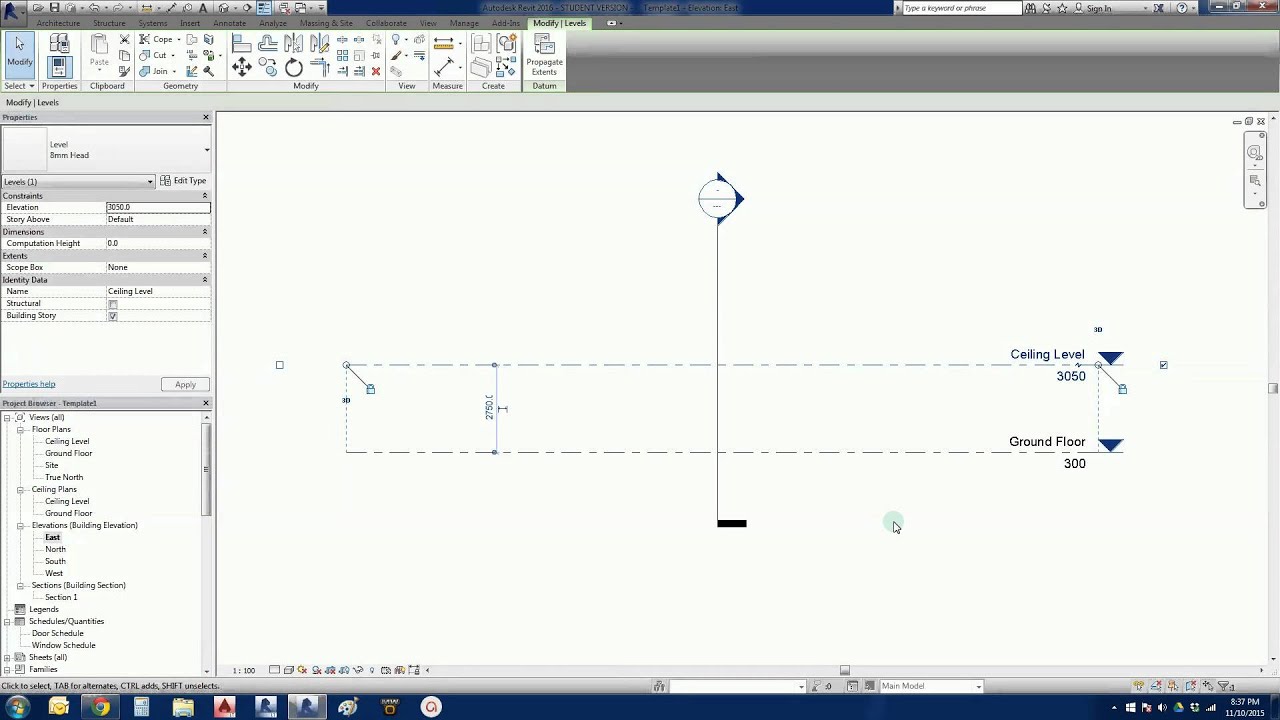
Task: Click the Elevation value field
Action: coord(158,207)
